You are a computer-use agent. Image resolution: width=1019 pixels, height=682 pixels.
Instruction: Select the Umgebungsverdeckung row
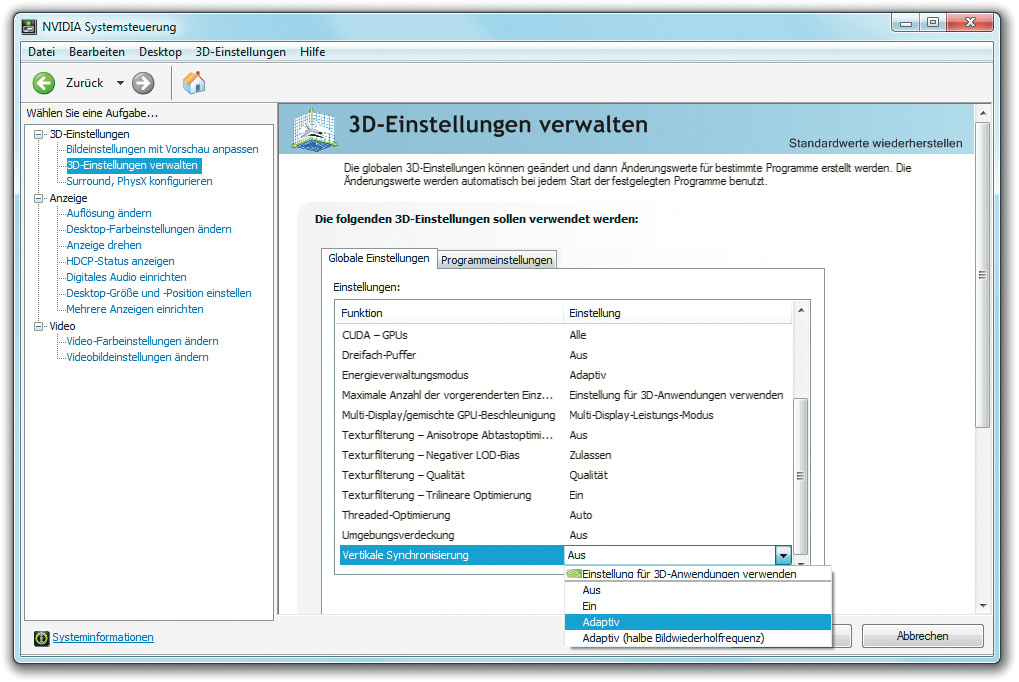tap(565, 536)
